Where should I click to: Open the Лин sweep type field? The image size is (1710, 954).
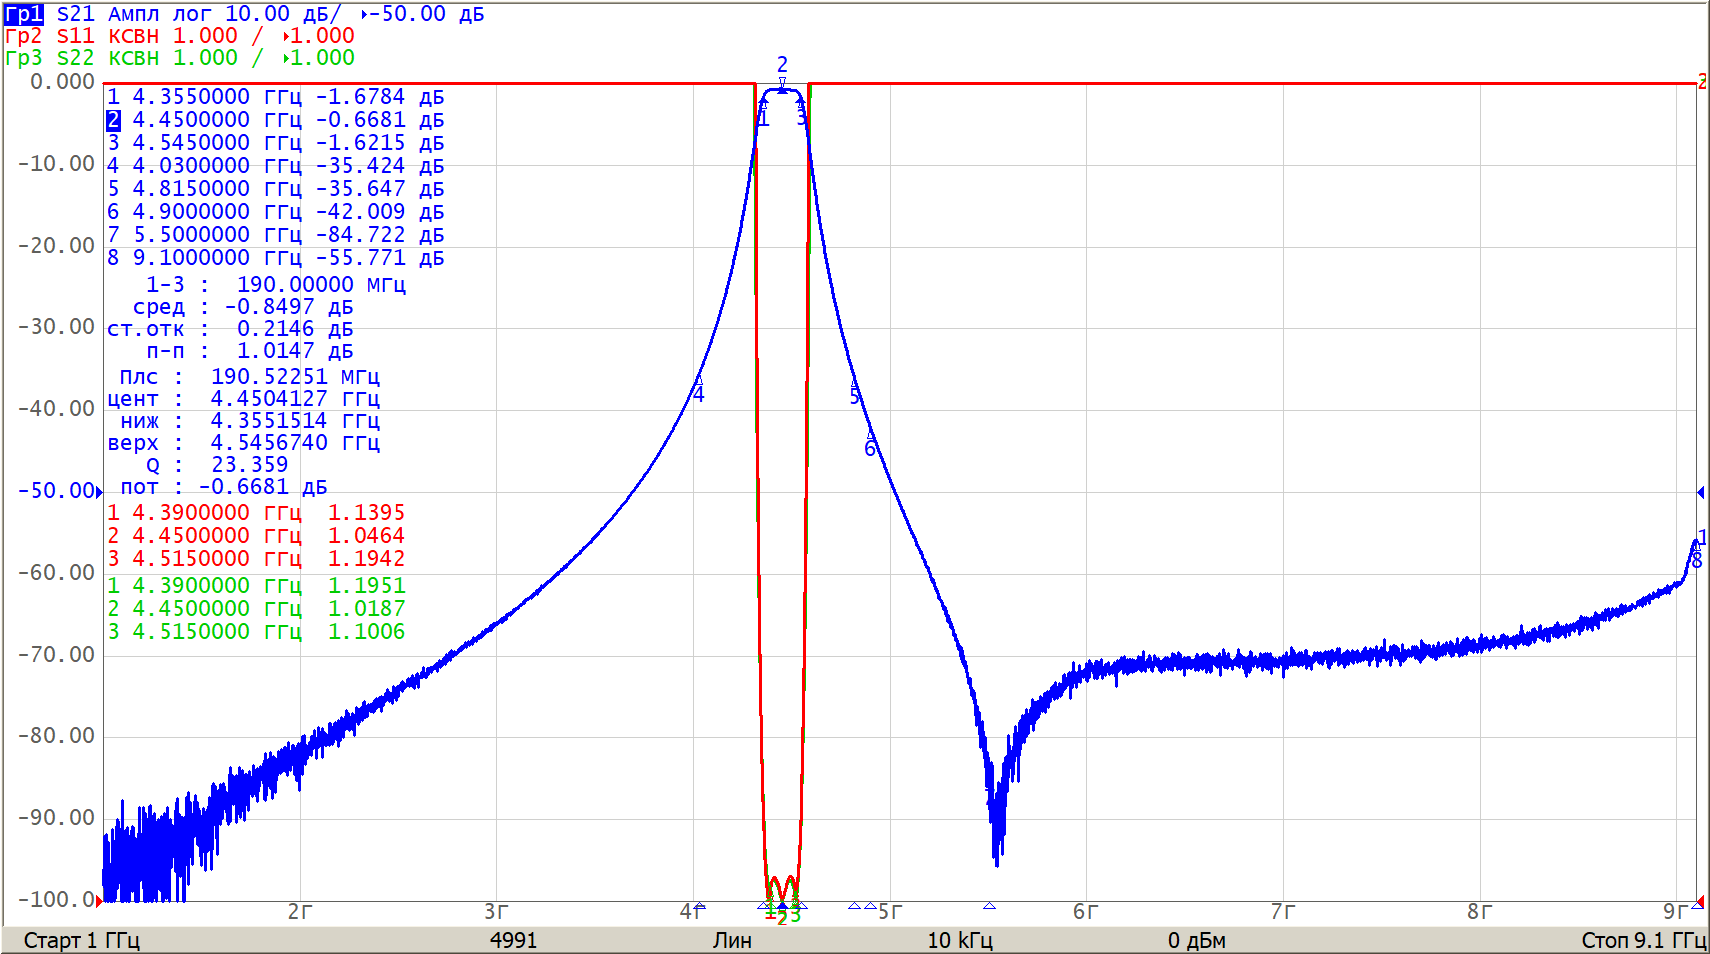(732, 940)
